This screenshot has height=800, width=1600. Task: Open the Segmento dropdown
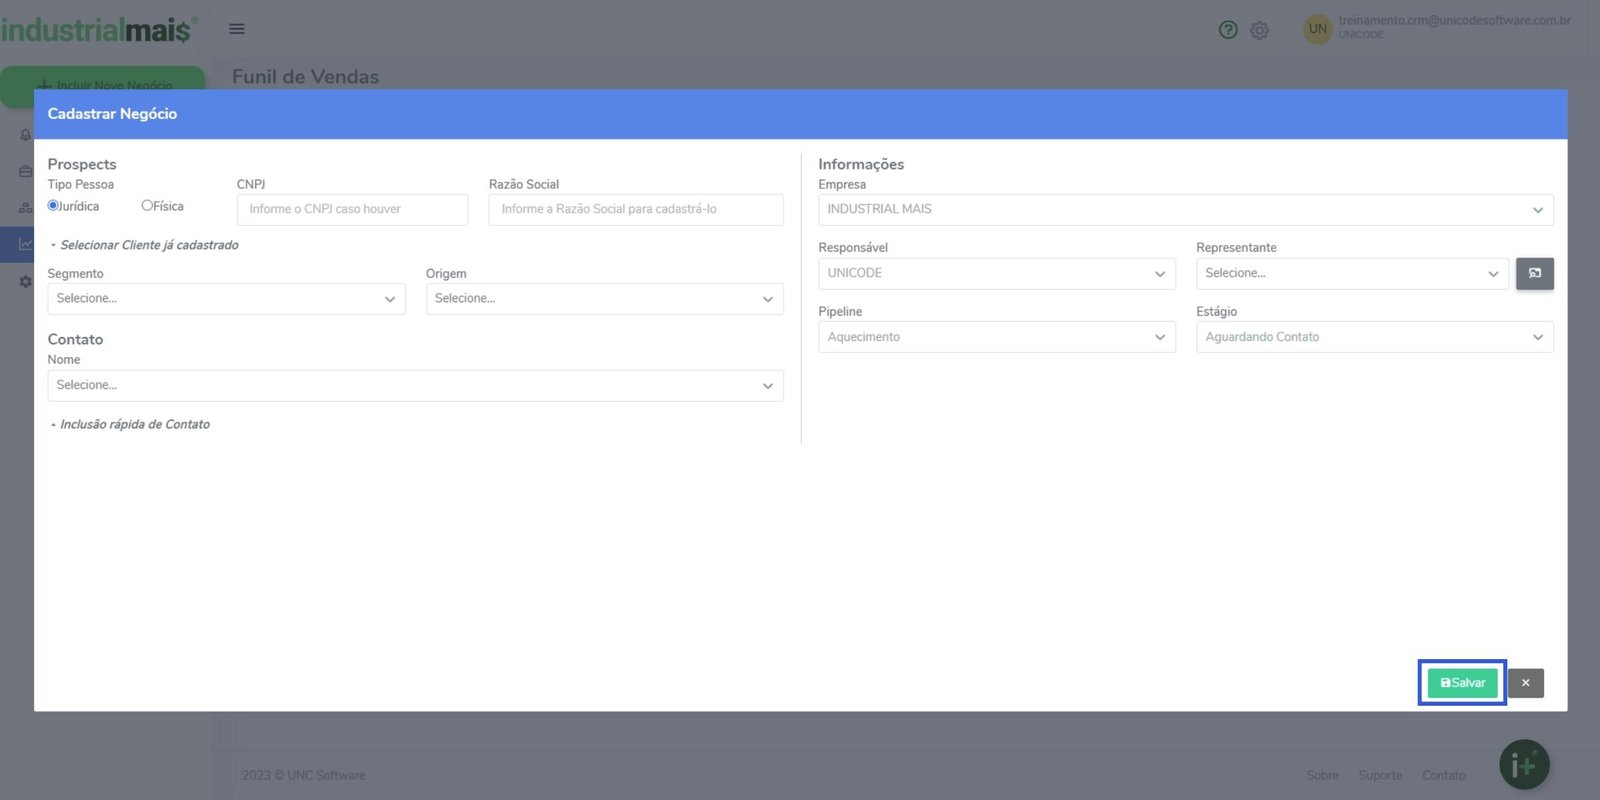(226, 299)
